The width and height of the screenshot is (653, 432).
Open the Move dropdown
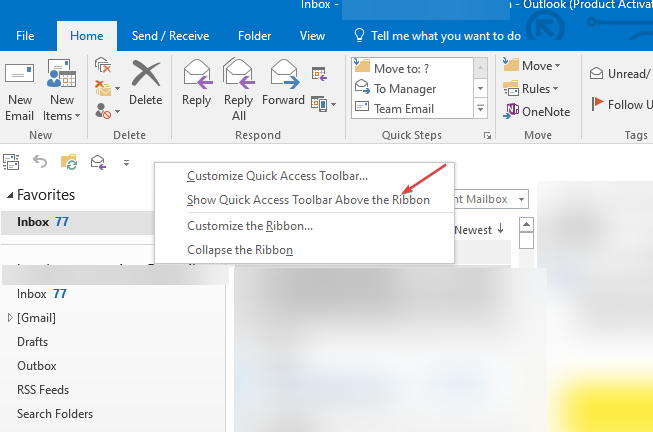click(531, 65)
